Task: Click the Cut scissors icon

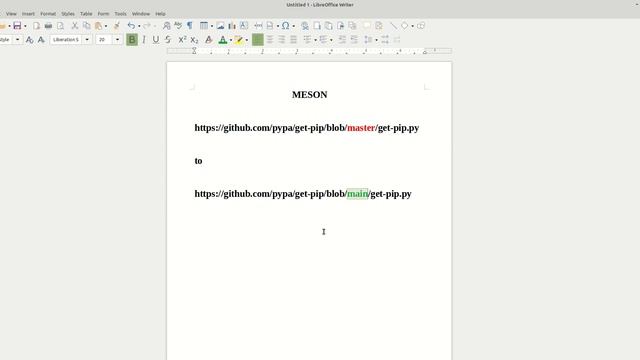Action: pyautogui.click(x=75, y=26)
